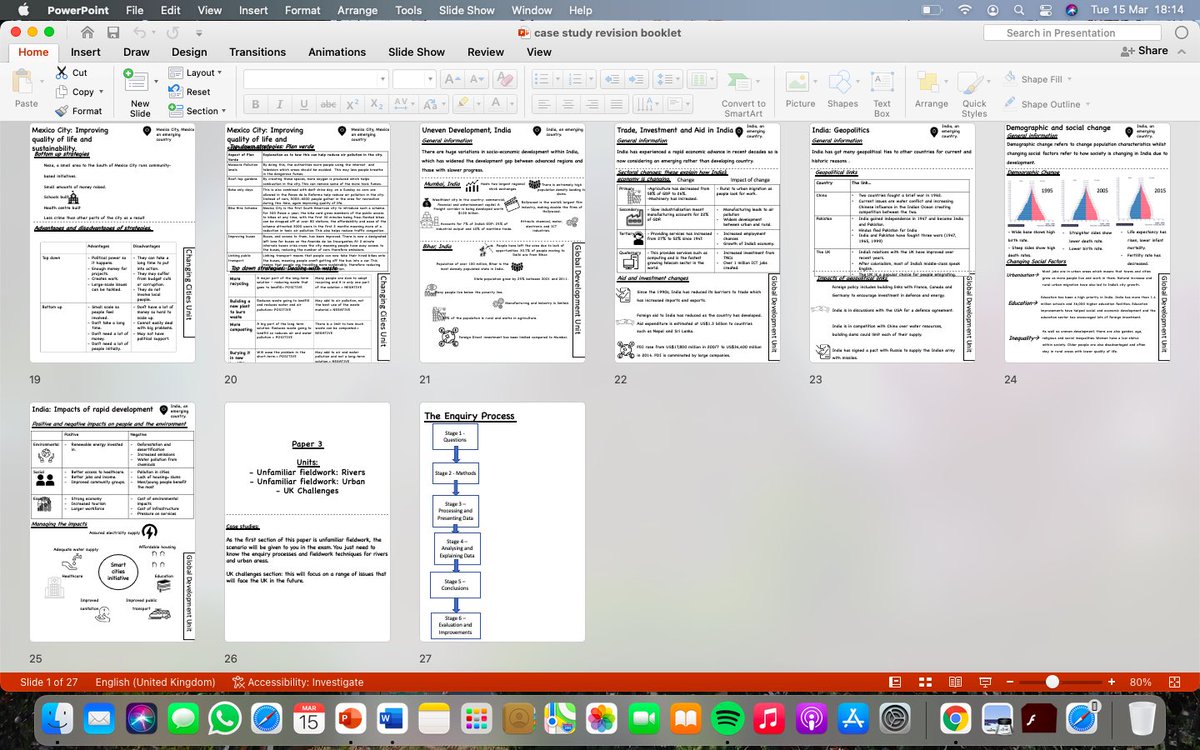Expand the Copy dropdown arrow

point(102,92)
